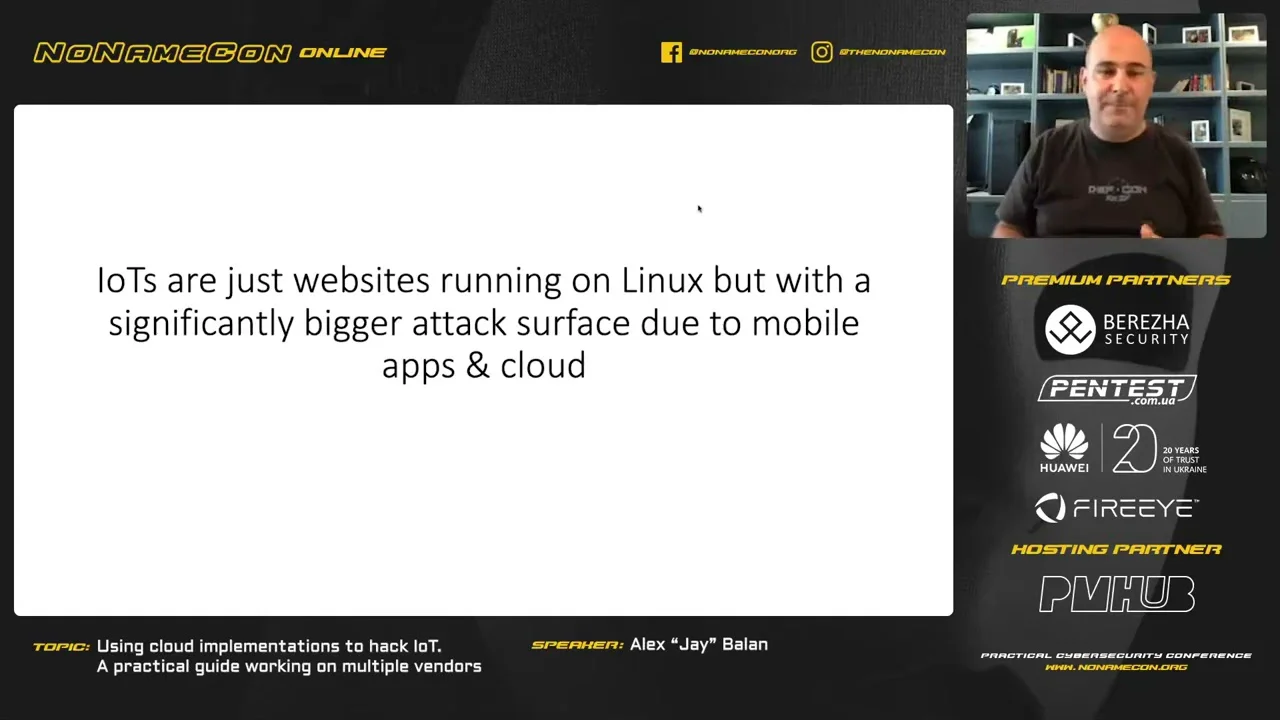Click the PVHUB hosting partner logo
This screenshot has width=1280, height=720.
point(1116,594)
